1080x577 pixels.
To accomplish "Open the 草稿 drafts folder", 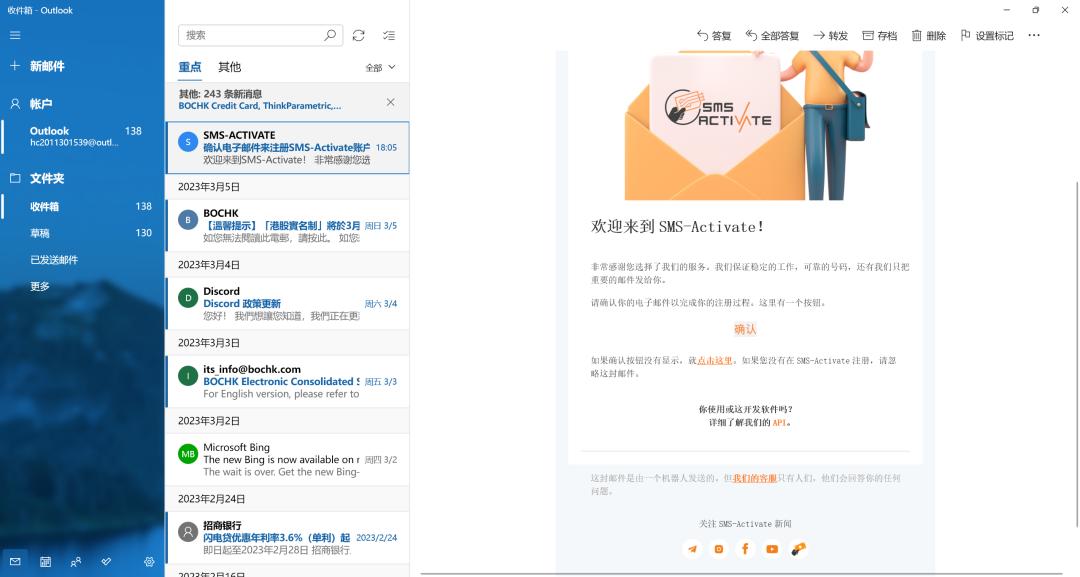I will click(x=82, y=233).
